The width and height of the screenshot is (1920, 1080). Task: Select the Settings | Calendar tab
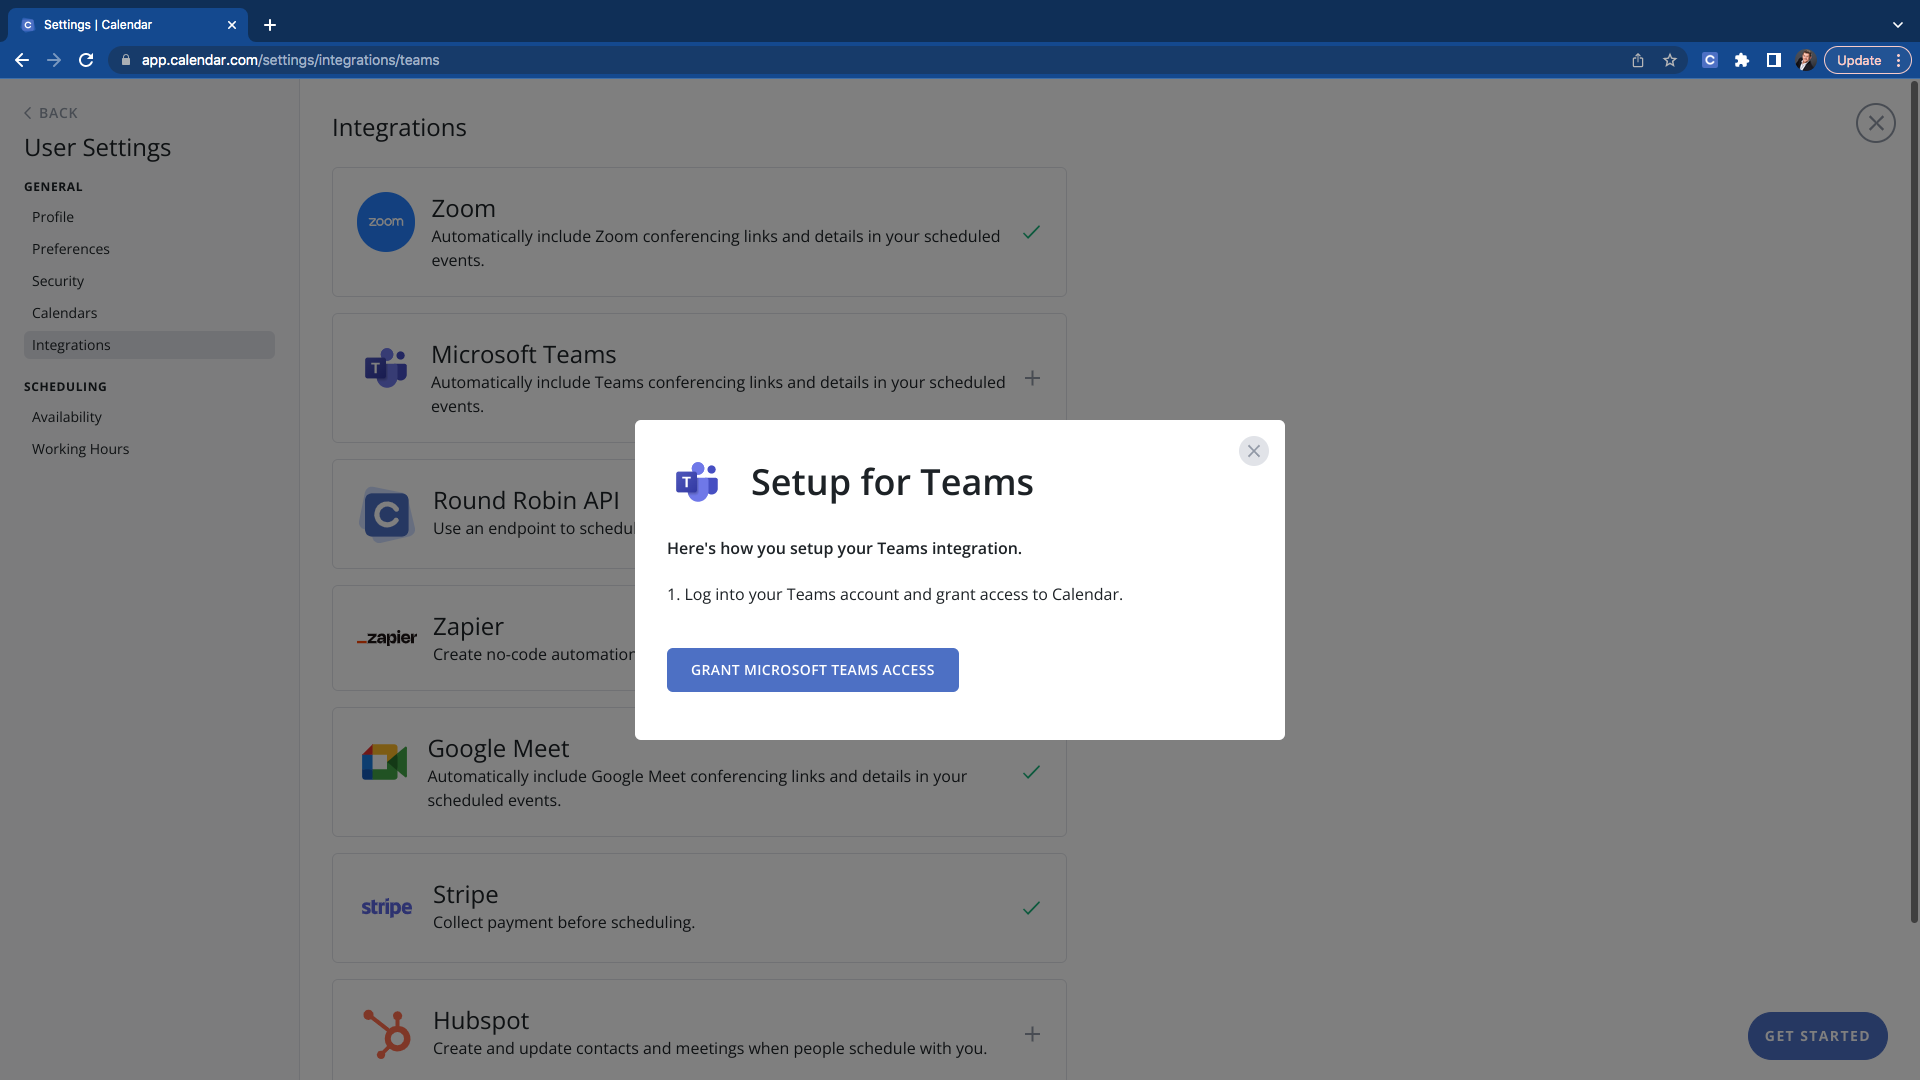(128, 25)
